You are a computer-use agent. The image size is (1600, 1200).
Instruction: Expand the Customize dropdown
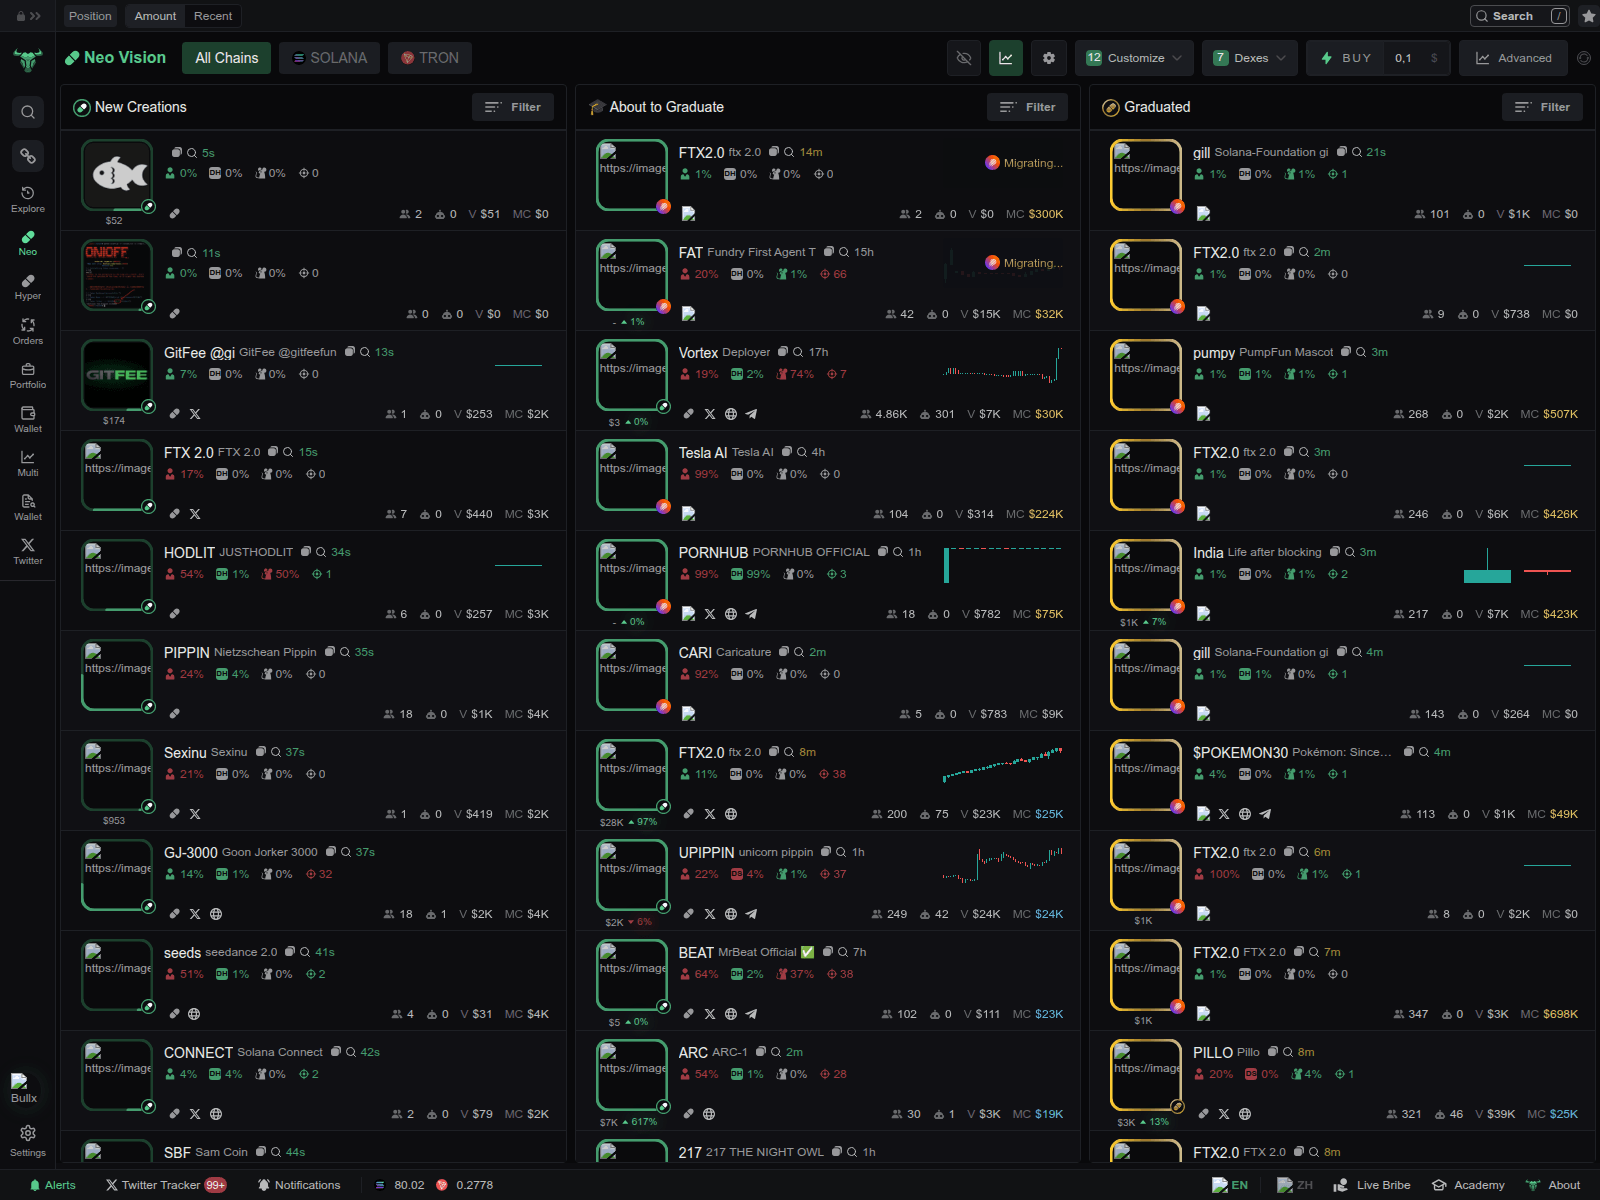(x=1134, y=58)
